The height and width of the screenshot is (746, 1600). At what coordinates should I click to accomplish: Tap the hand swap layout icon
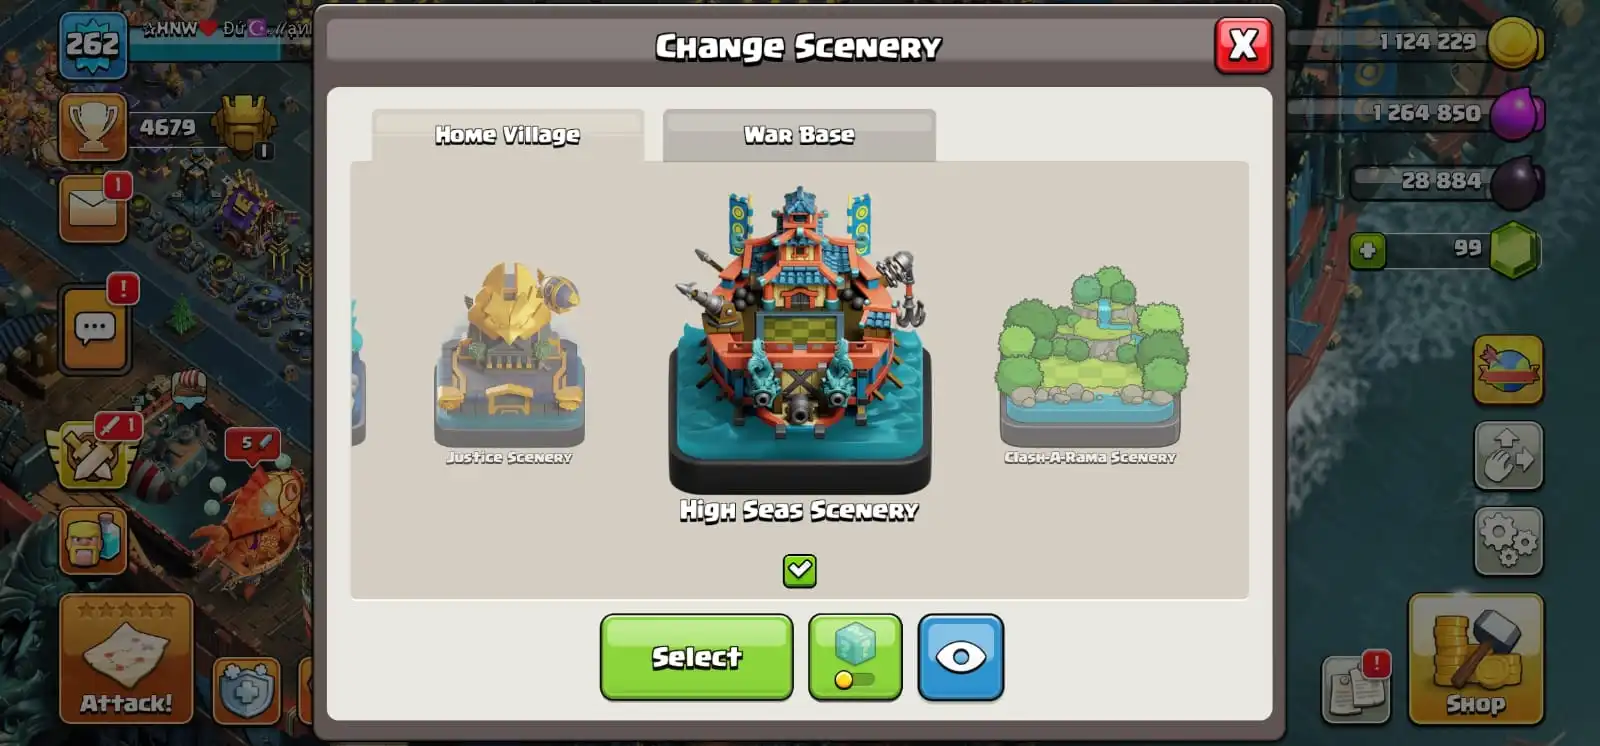1508,456
